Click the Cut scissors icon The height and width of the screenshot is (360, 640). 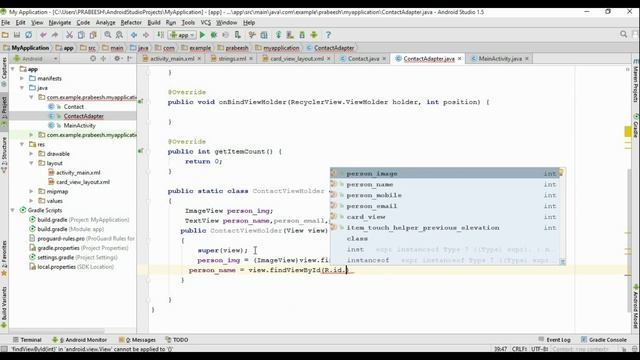tap(69, 35)
